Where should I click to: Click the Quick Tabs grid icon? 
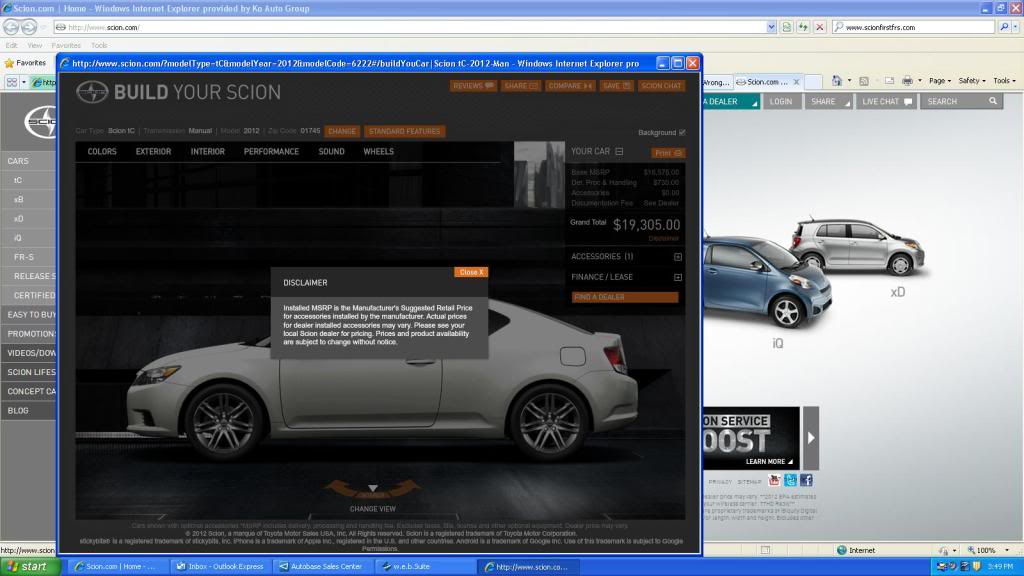point(12,82)
